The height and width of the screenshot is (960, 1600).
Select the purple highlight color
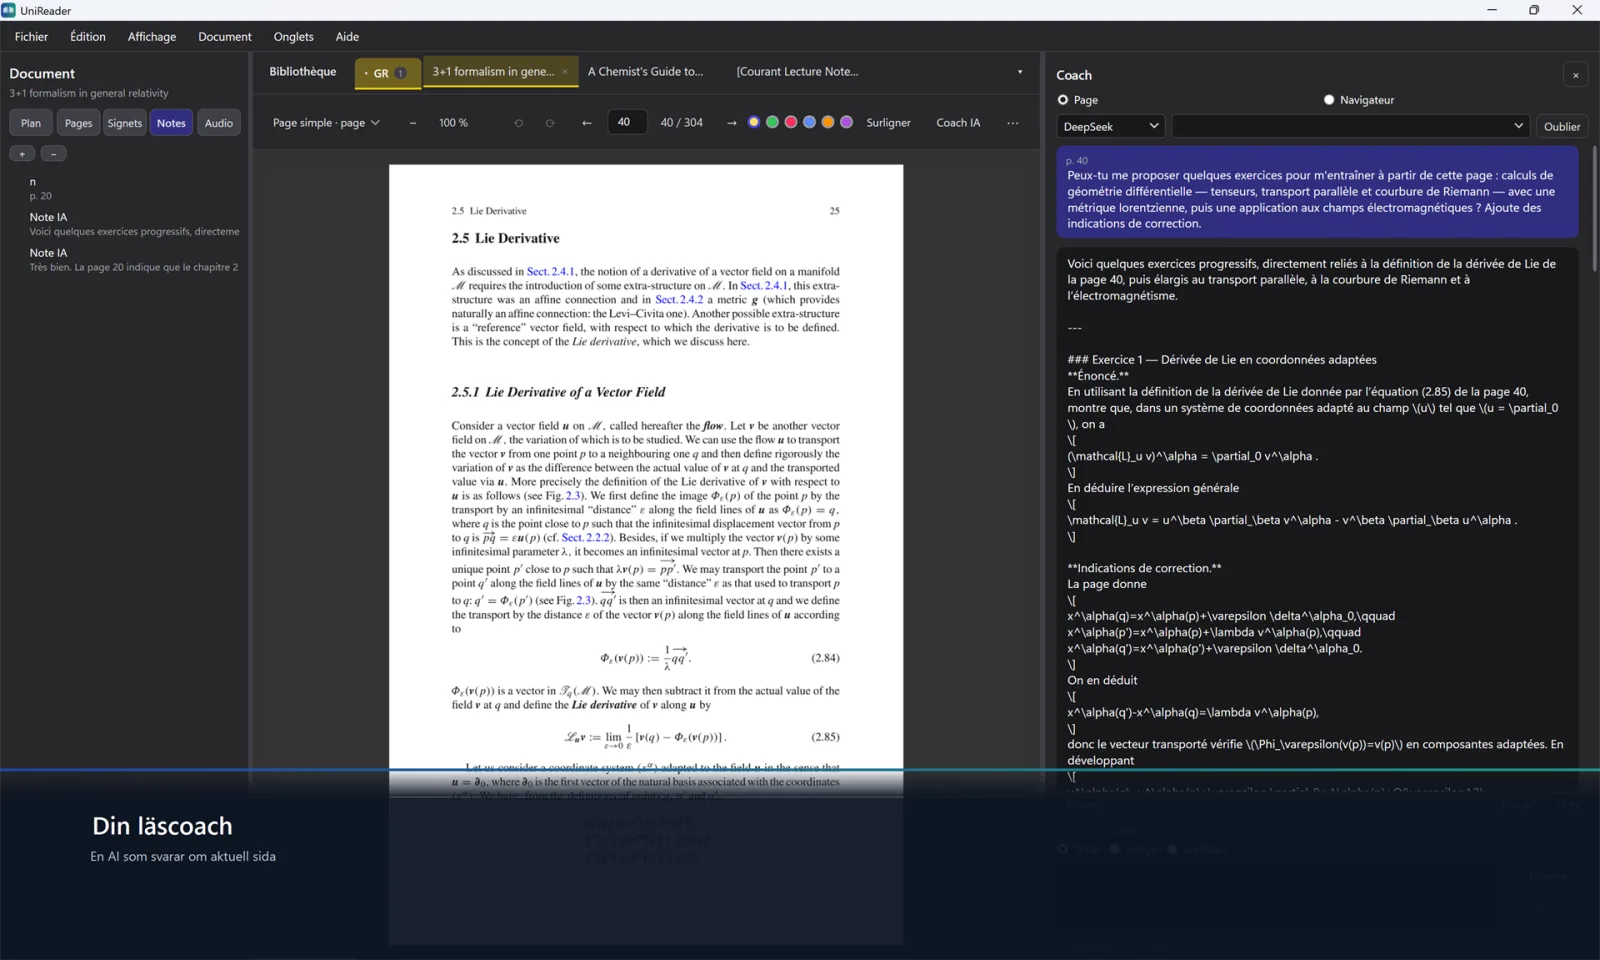pos(847,122)
